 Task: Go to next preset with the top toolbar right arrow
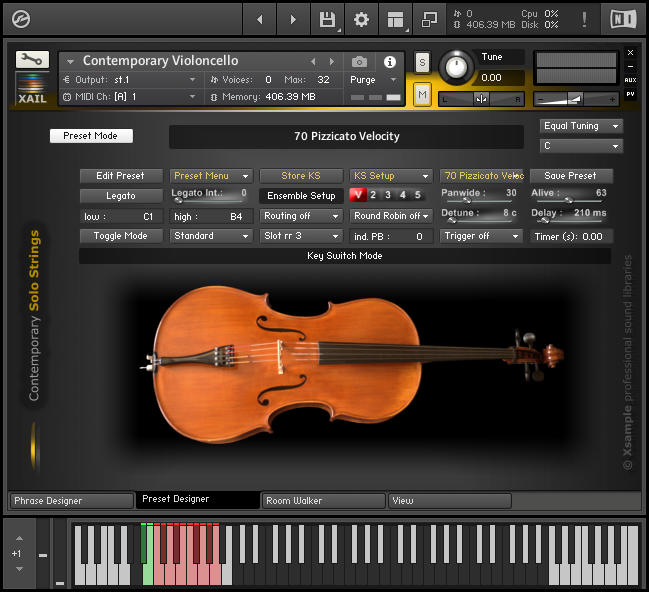(x=293, y=19)
